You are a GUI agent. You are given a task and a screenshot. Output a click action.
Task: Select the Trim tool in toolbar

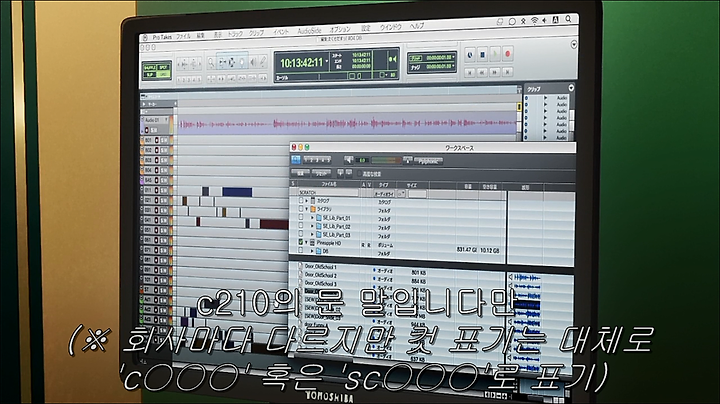222,62
